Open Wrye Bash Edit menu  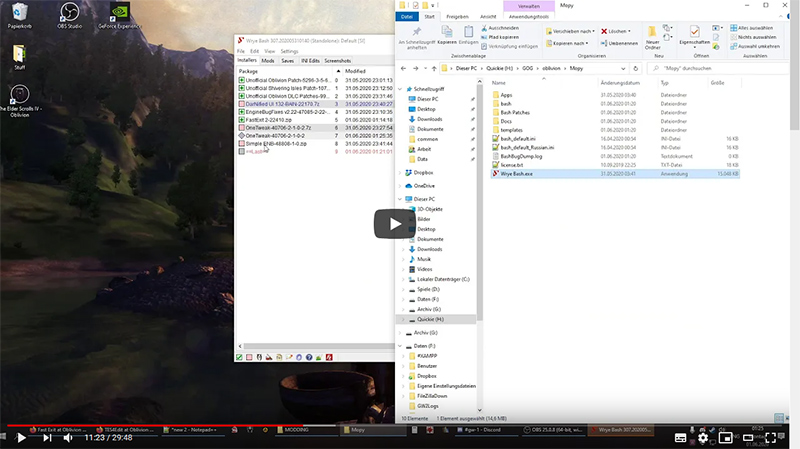(x=254, y=52)
